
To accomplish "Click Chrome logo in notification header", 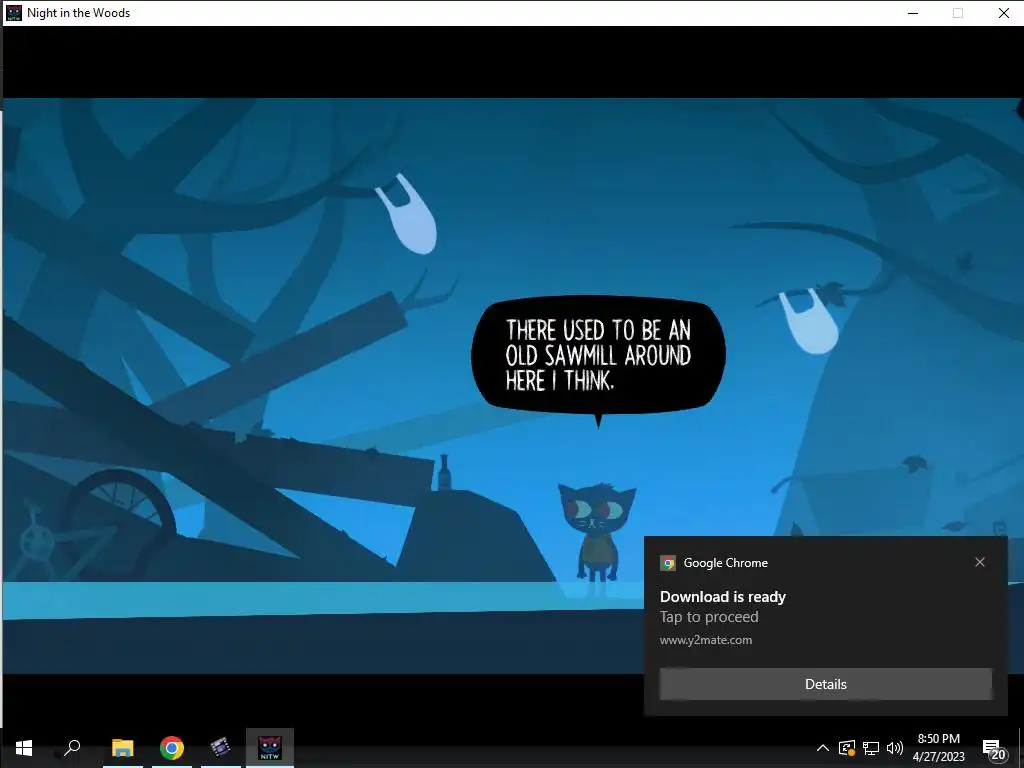I will pyautogui.click(x=668, y=563).
